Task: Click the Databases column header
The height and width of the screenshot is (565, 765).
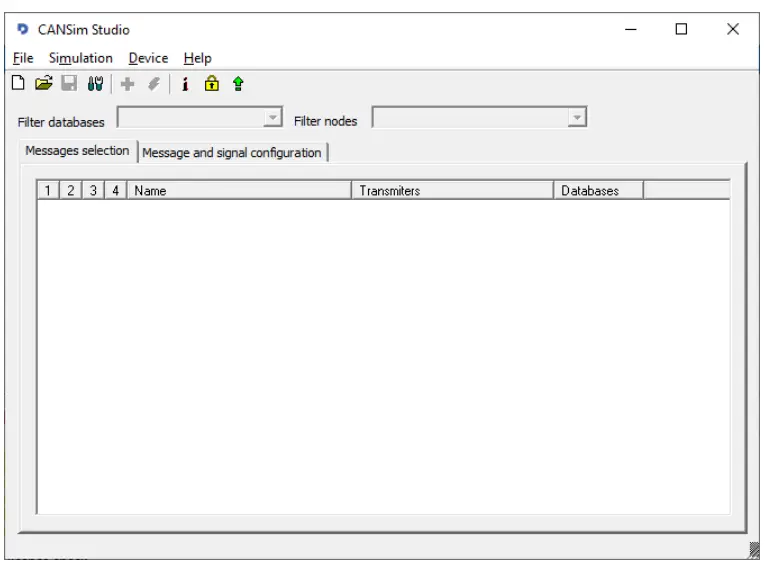Action: pos(598,190)
